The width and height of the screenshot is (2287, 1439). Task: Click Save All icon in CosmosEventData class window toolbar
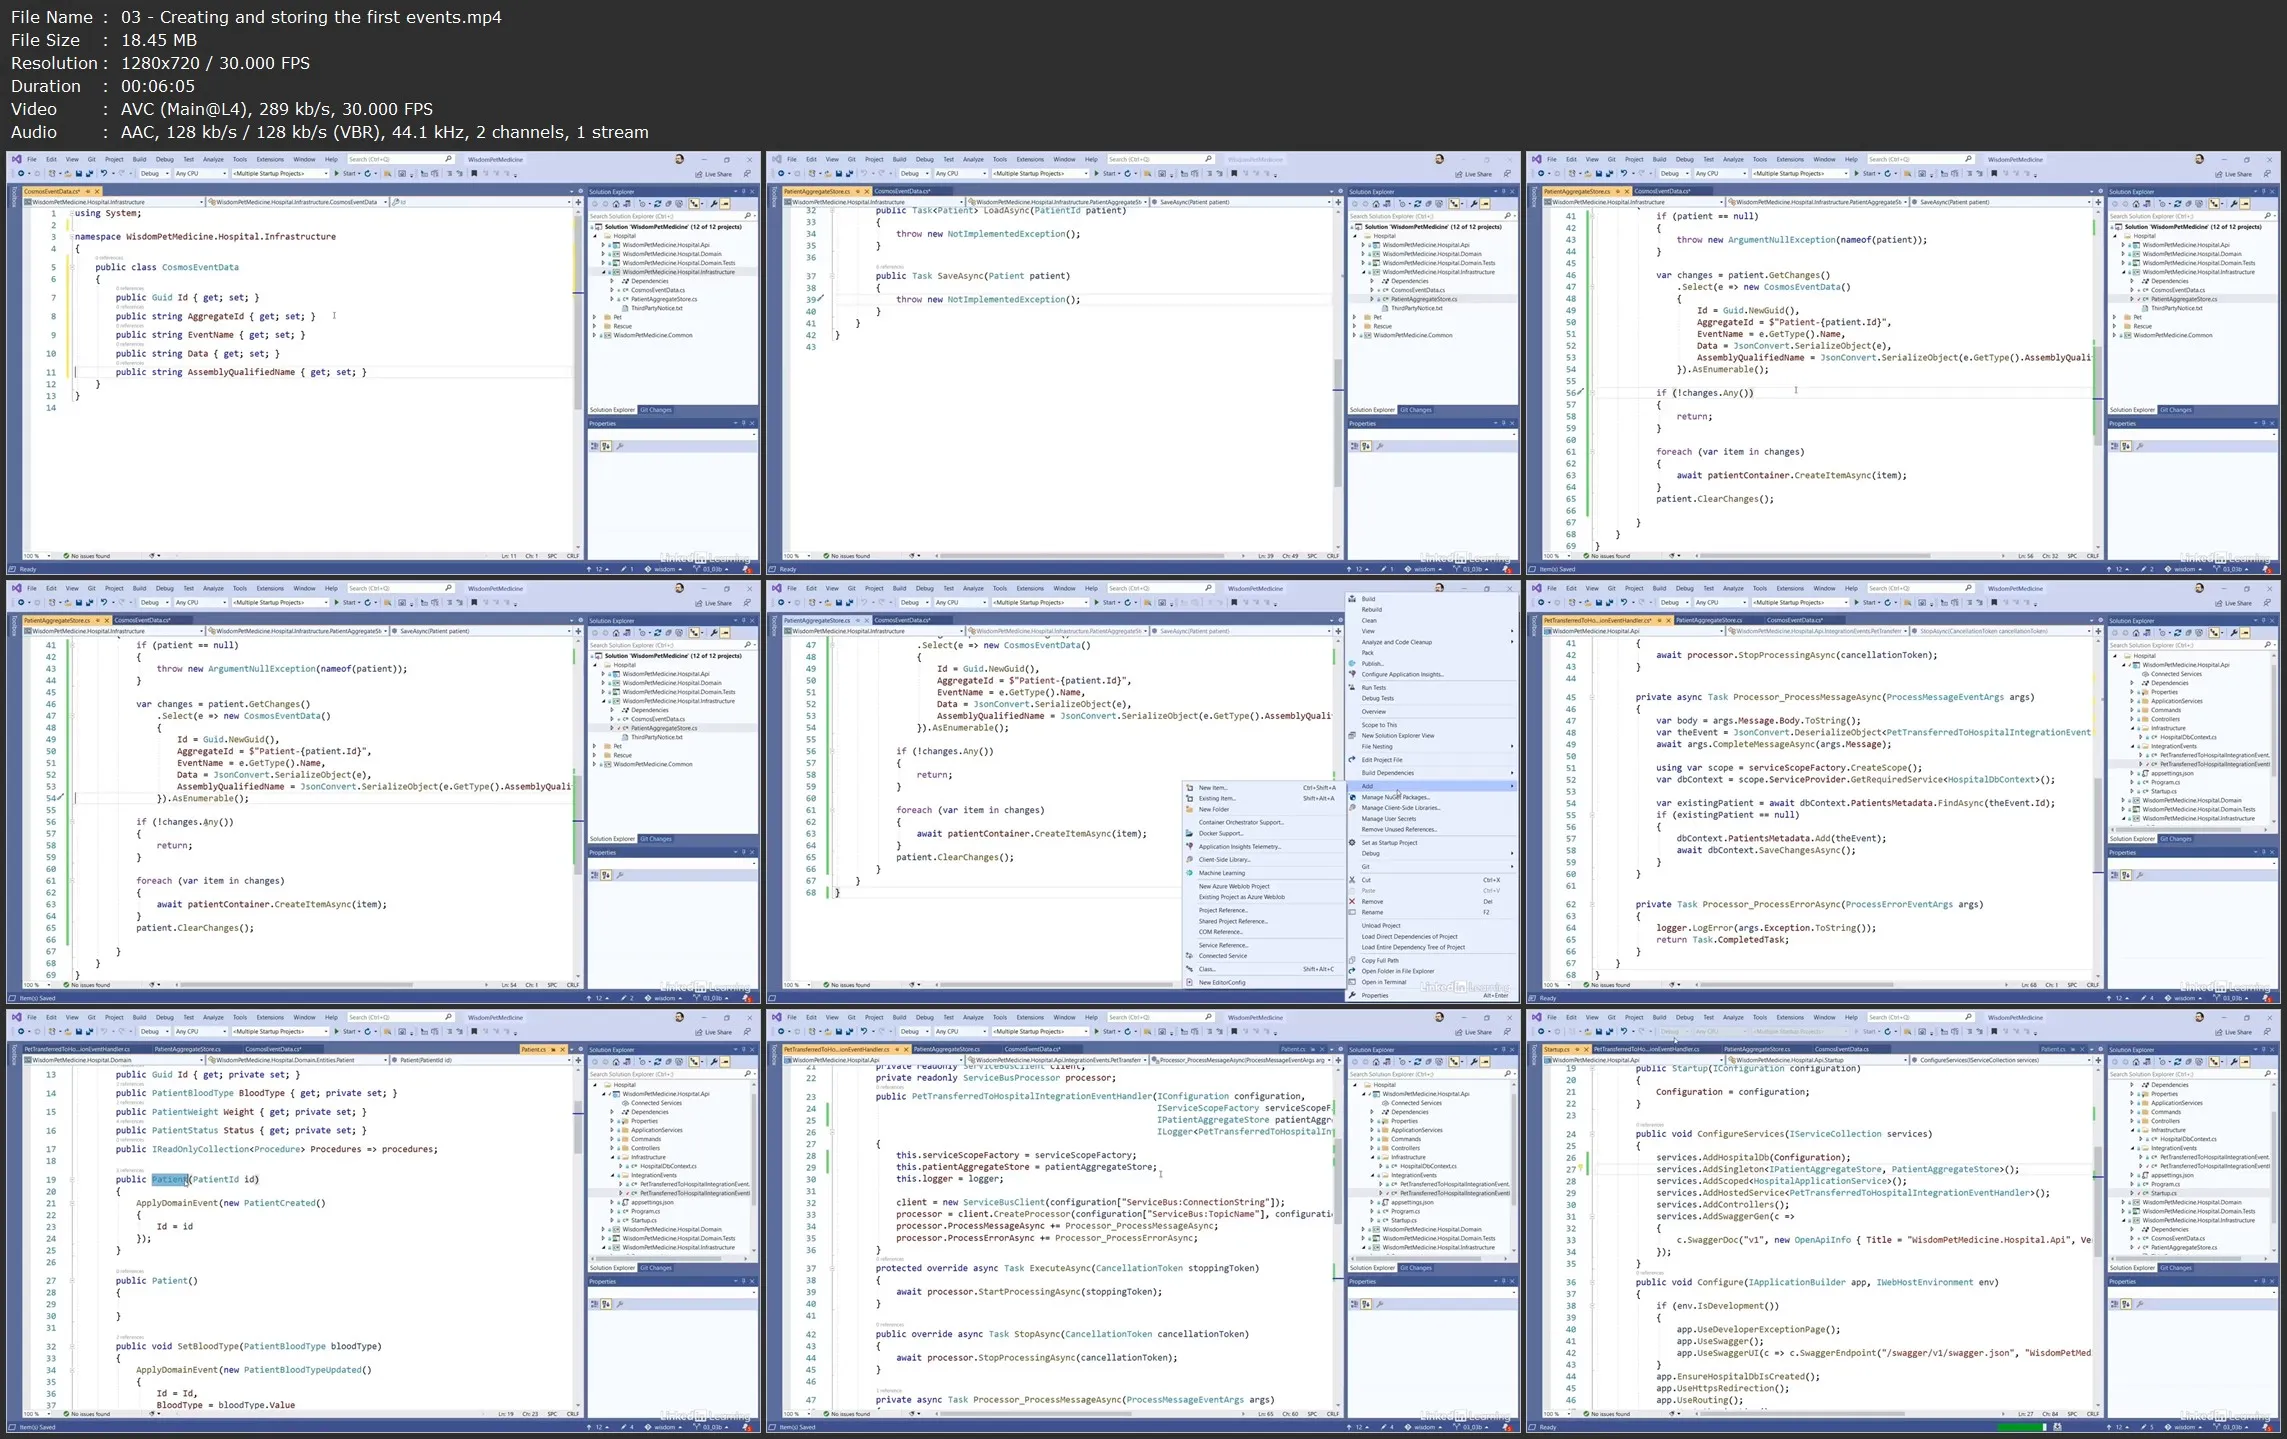(90, 173)
